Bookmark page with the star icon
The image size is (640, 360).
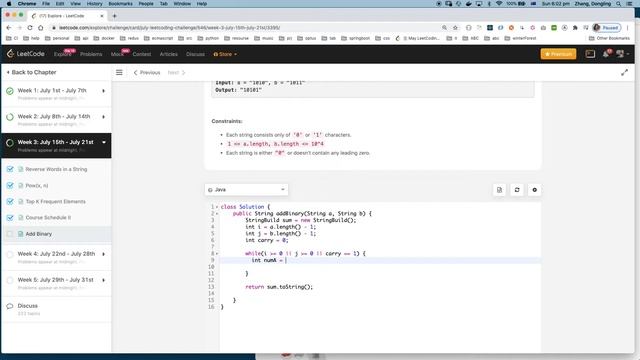pyautogui.click(x=455, y=28)
